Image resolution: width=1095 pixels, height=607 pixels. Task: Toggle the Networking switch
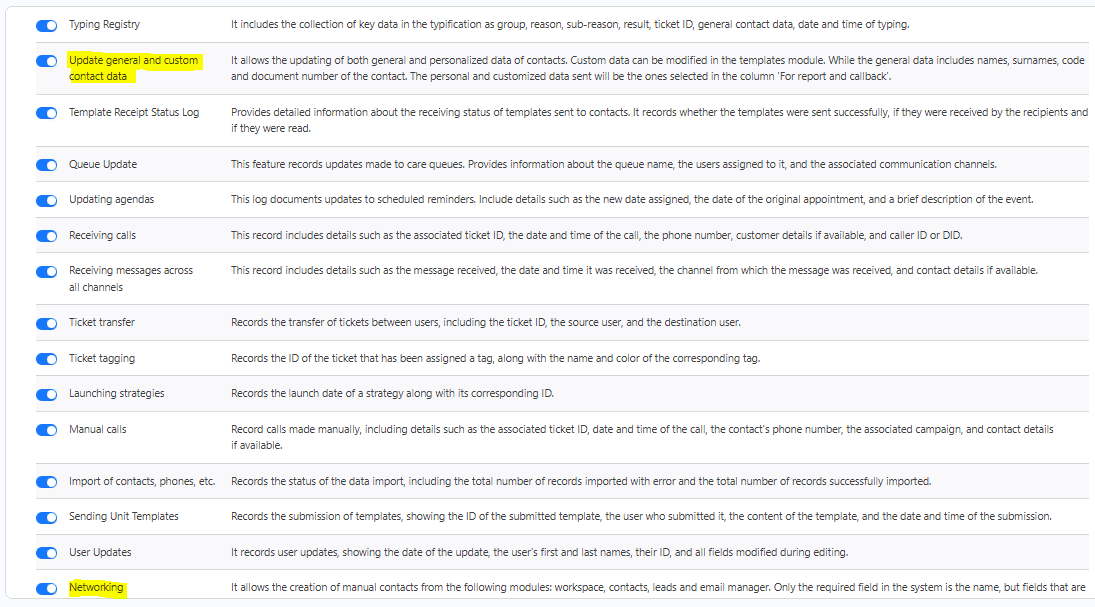point(46,588)
